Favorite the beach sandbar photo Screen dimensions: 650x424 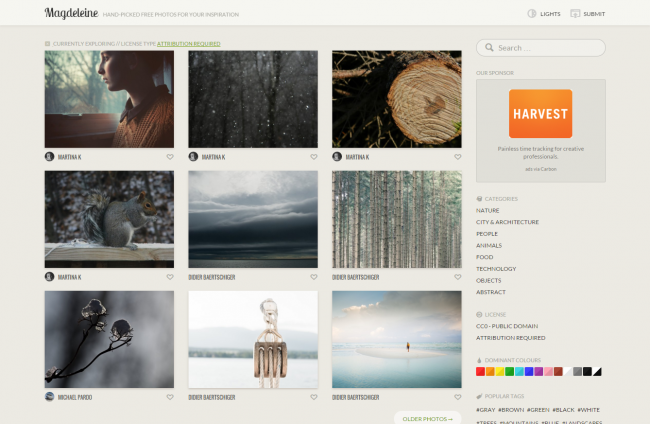pos(458,397)
